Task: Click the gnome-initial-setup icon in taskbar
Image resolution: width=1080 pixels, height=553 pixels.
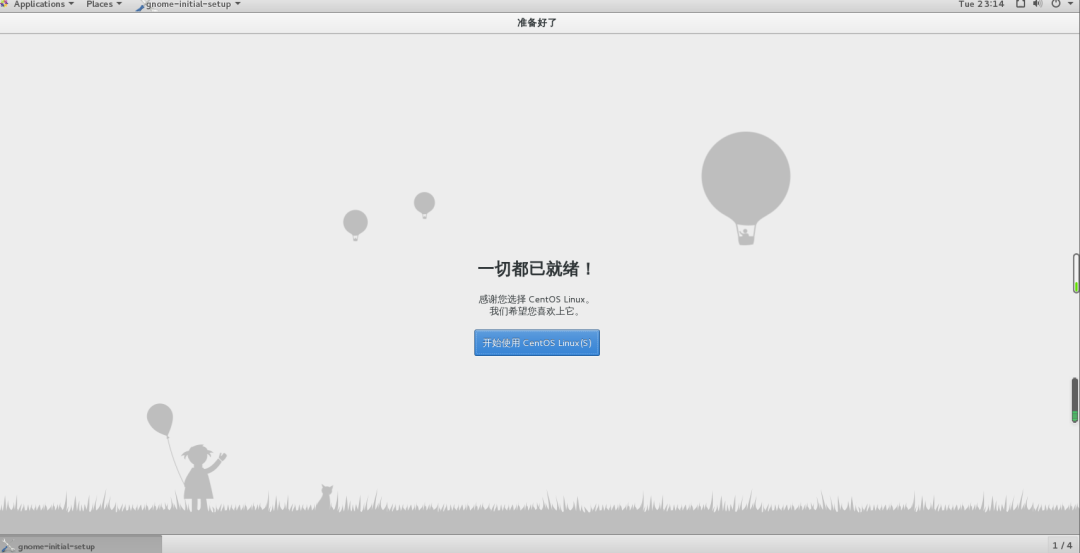Action: 8,545
